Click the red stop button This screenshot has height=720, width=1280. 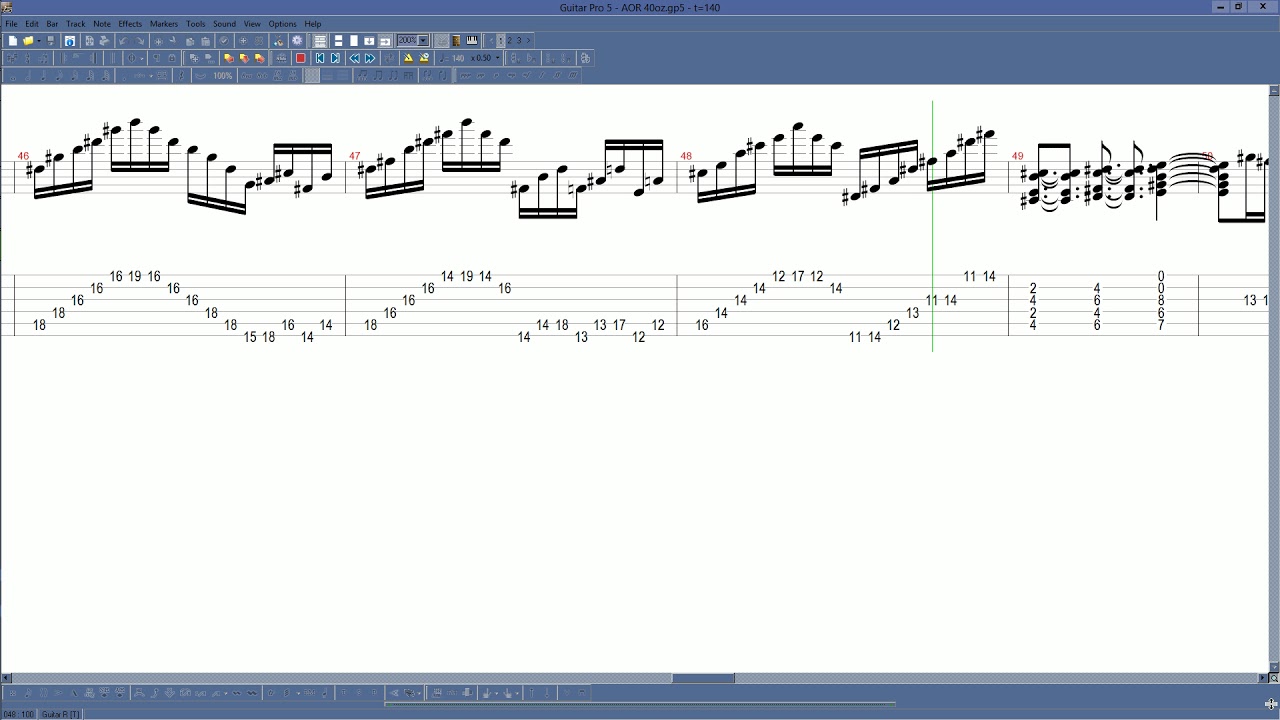point(300,58)
